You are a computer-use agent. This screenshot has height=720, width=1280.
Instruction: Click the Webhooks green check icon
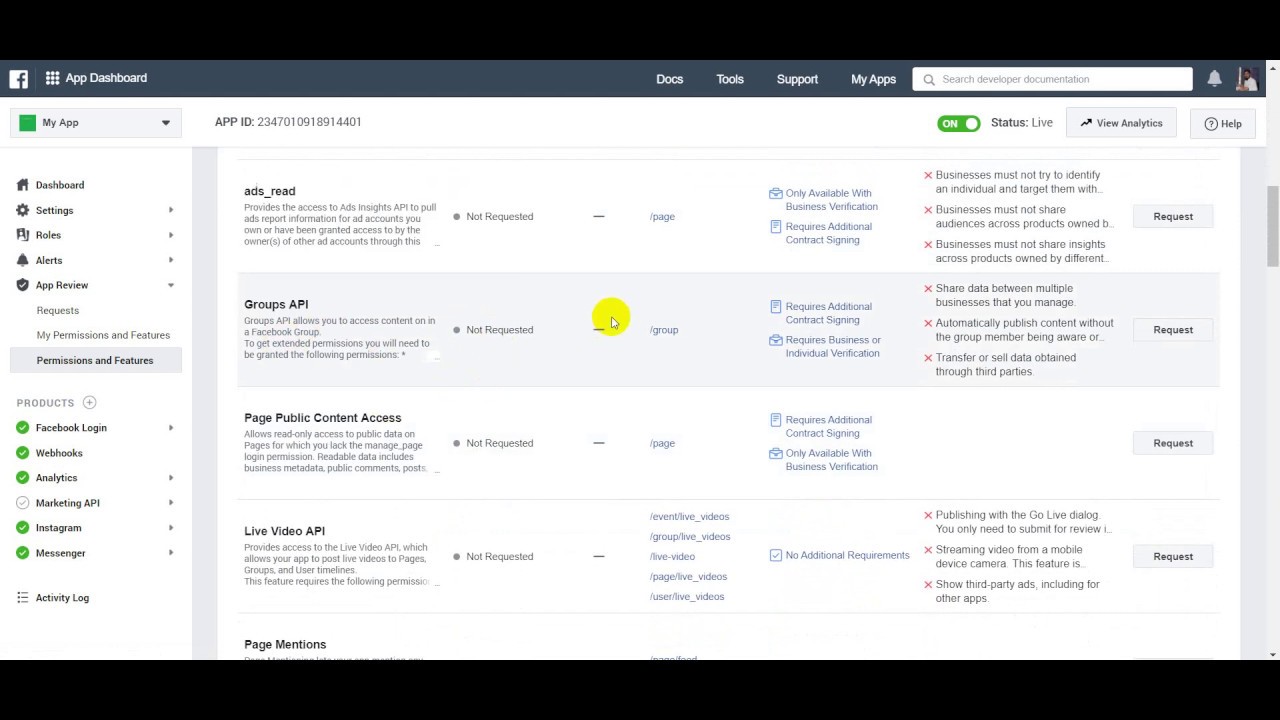(x=23, y=453)
